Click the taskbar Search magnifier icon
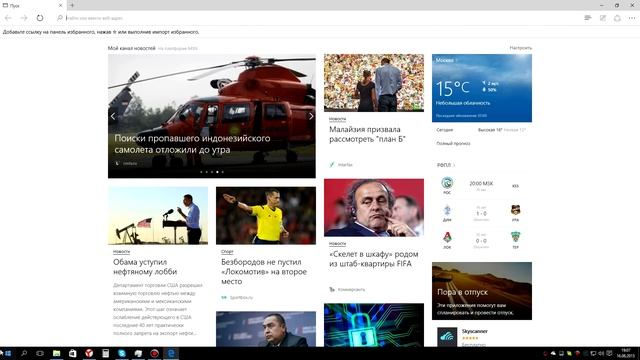Image resolution: width=640 pixels, height=360 pixels. 24,353
